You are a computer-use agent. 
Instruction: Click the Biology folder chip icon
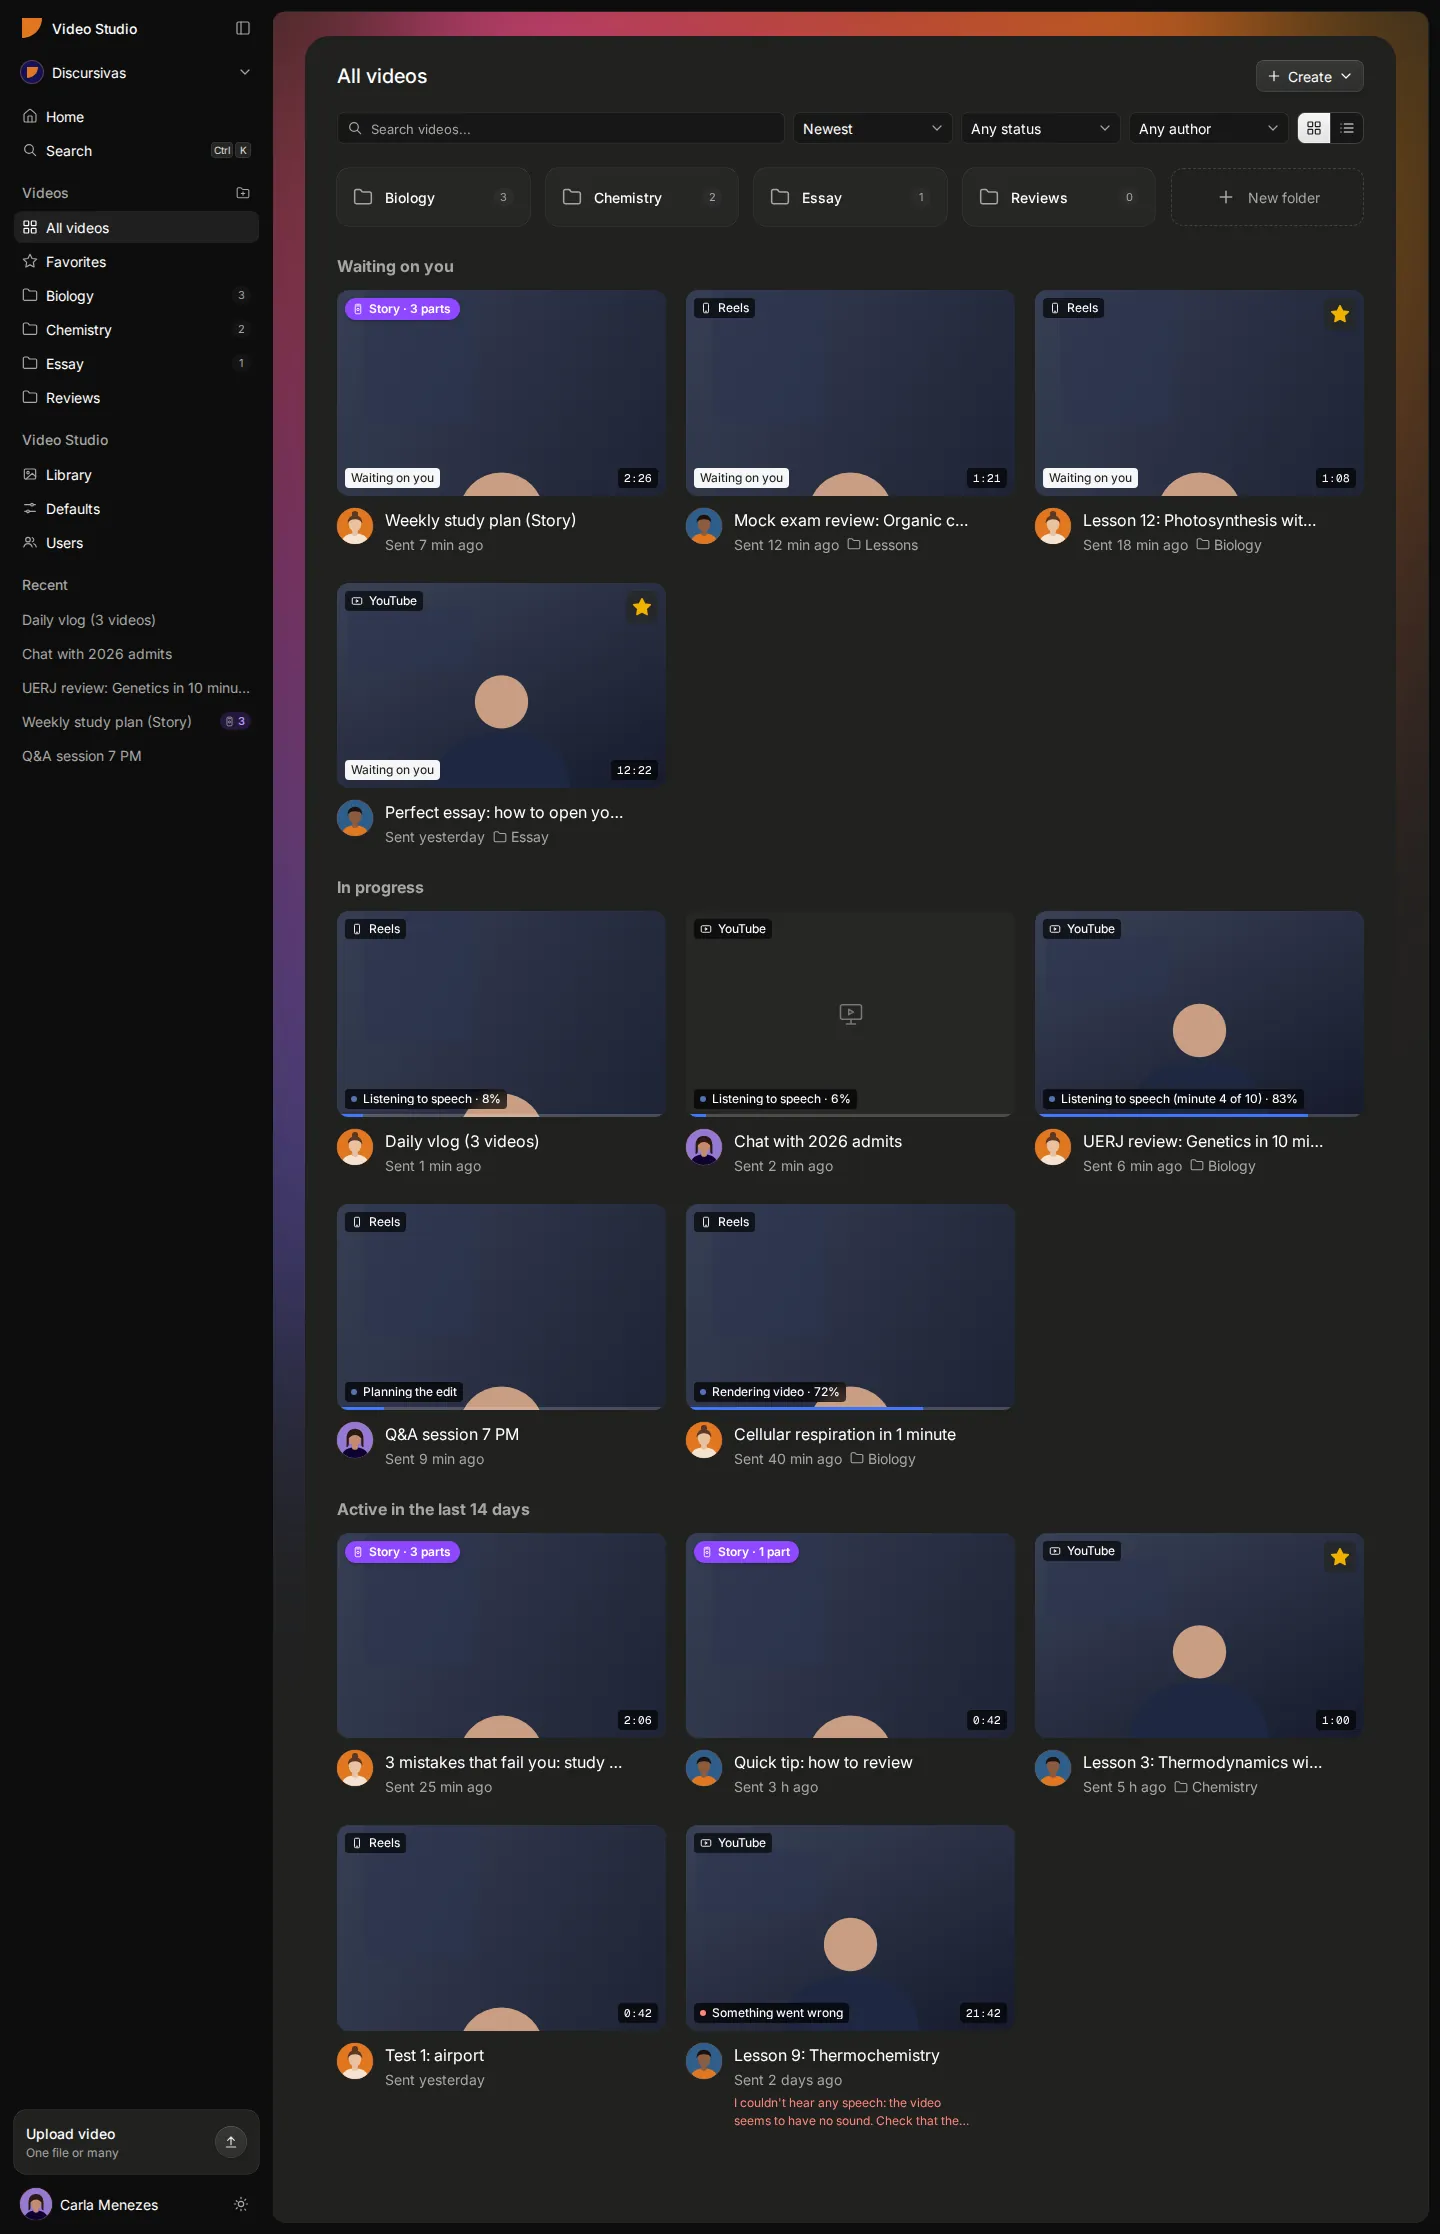click(363, 197)
